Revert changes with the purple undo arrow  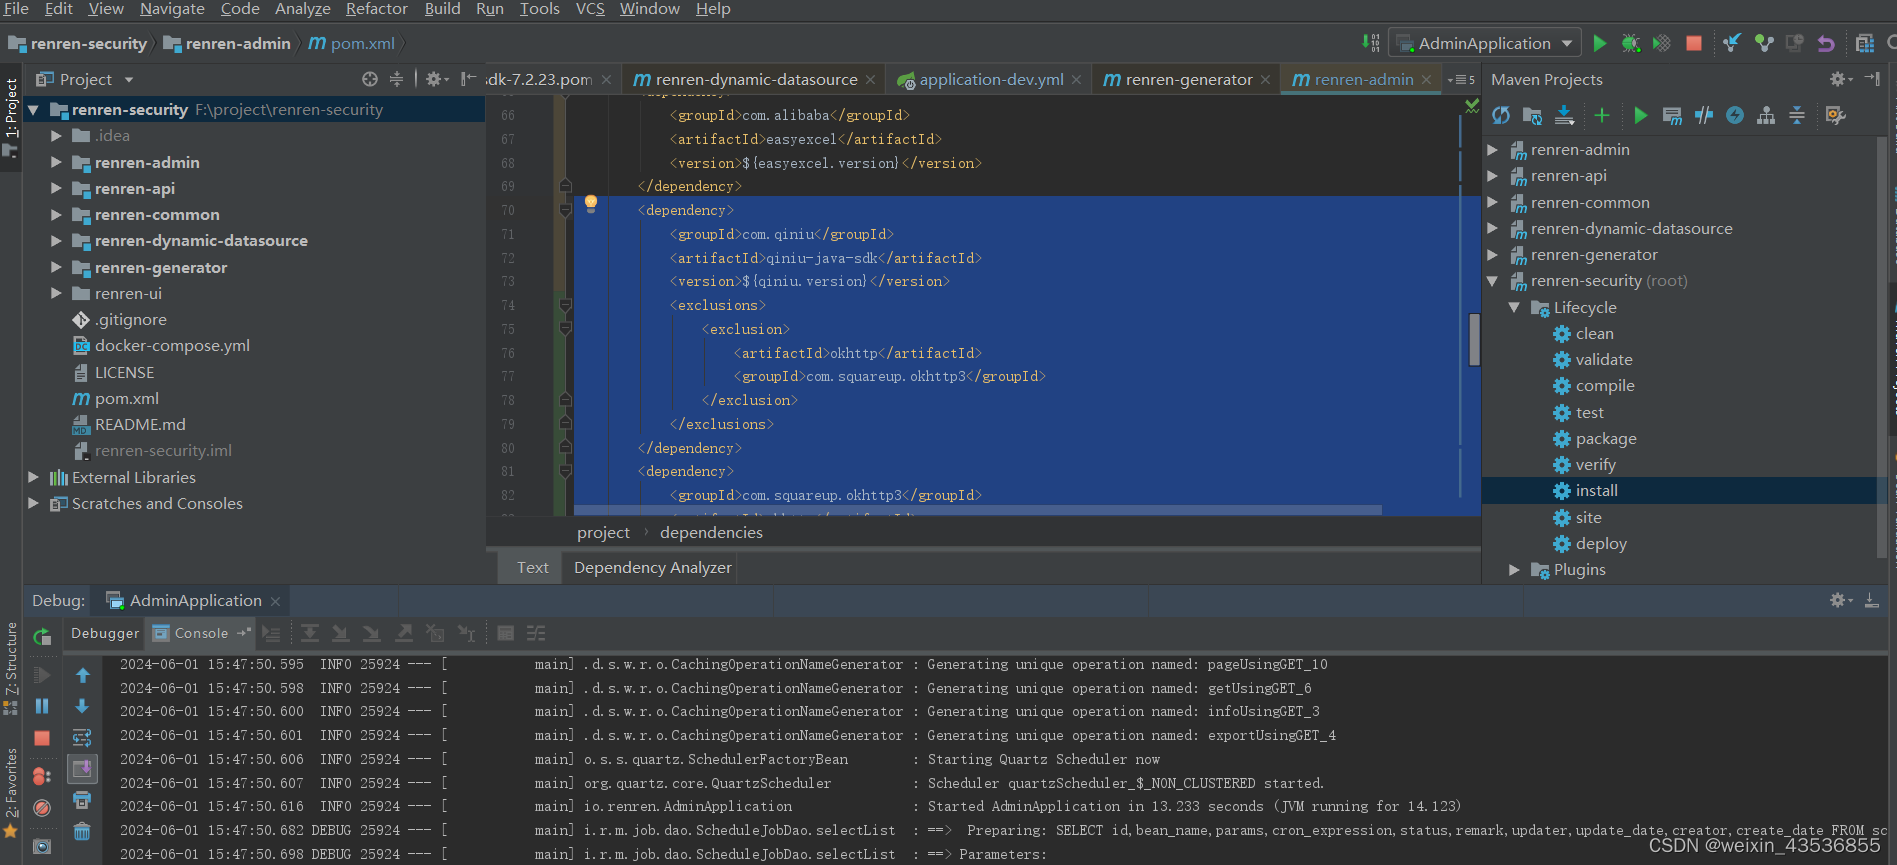click(1826, 43)
